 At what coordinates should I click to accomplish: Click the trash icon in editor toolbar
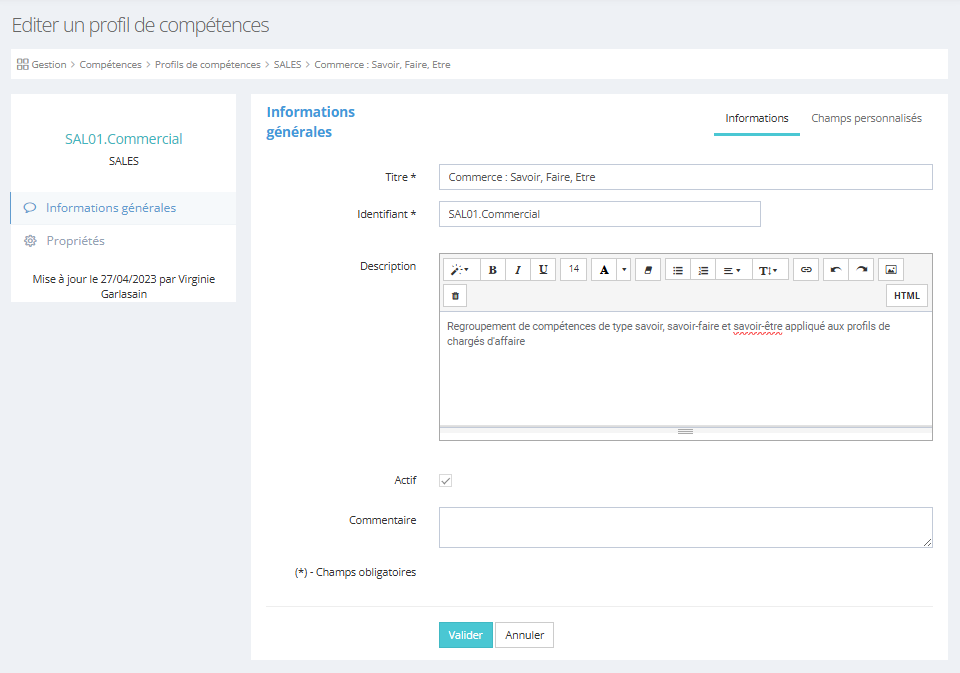click(x=455, y=296)
